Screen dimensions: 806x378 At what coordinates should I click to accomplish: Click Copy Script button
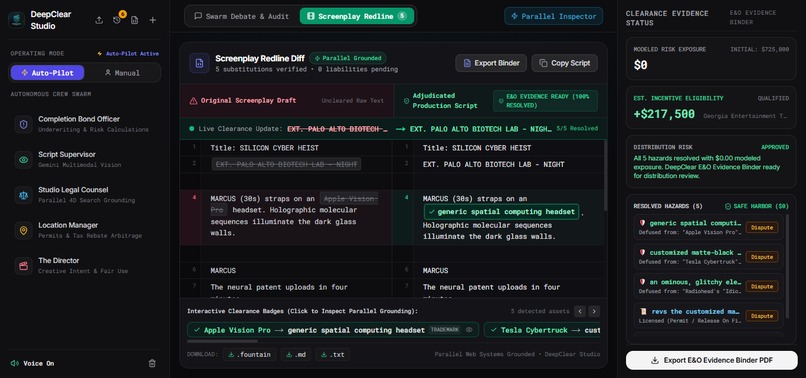click(564, 63)
